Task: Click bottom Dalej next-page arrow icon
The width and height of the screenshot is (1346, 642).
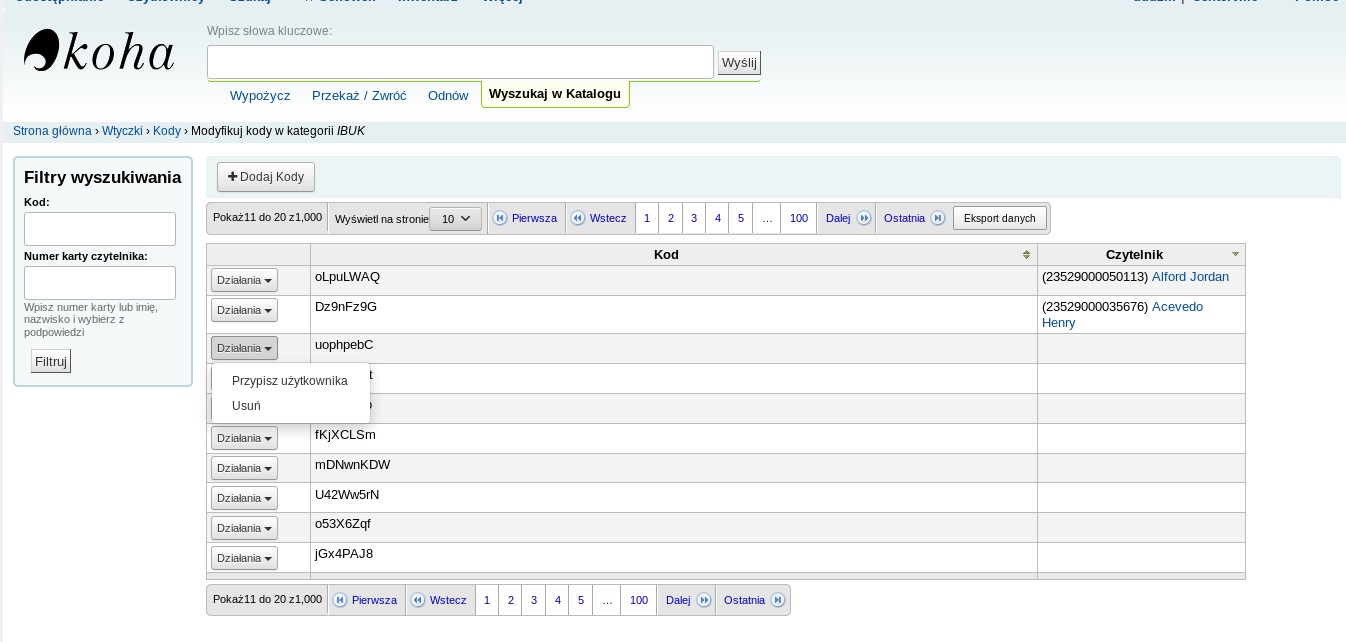Action: click(704, 600)
